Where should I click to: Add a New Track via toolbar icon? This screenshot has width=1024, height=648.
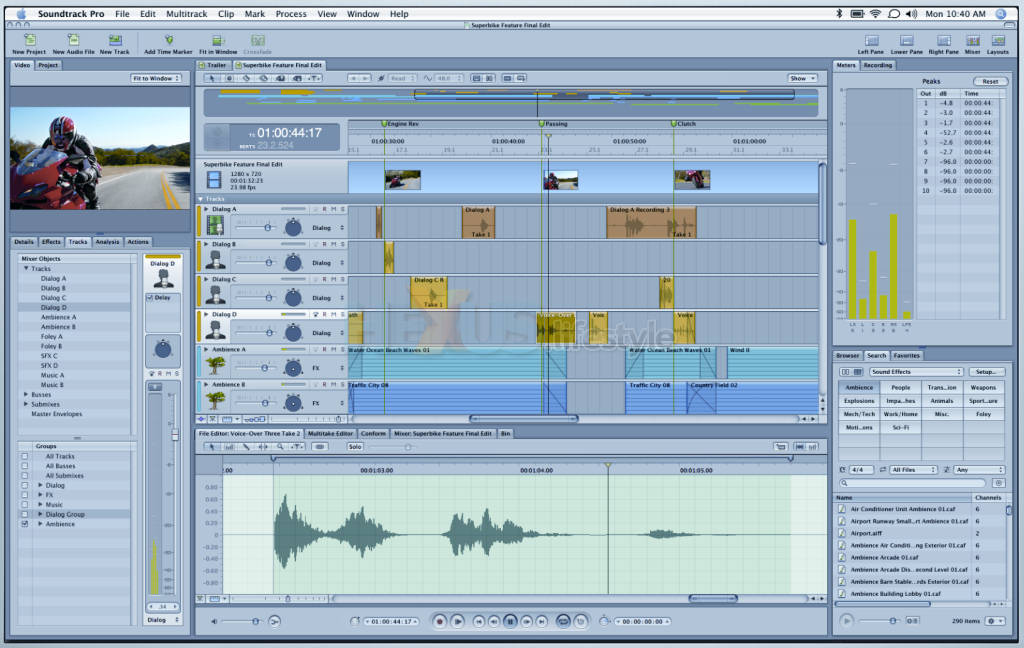tap(115, 40)
